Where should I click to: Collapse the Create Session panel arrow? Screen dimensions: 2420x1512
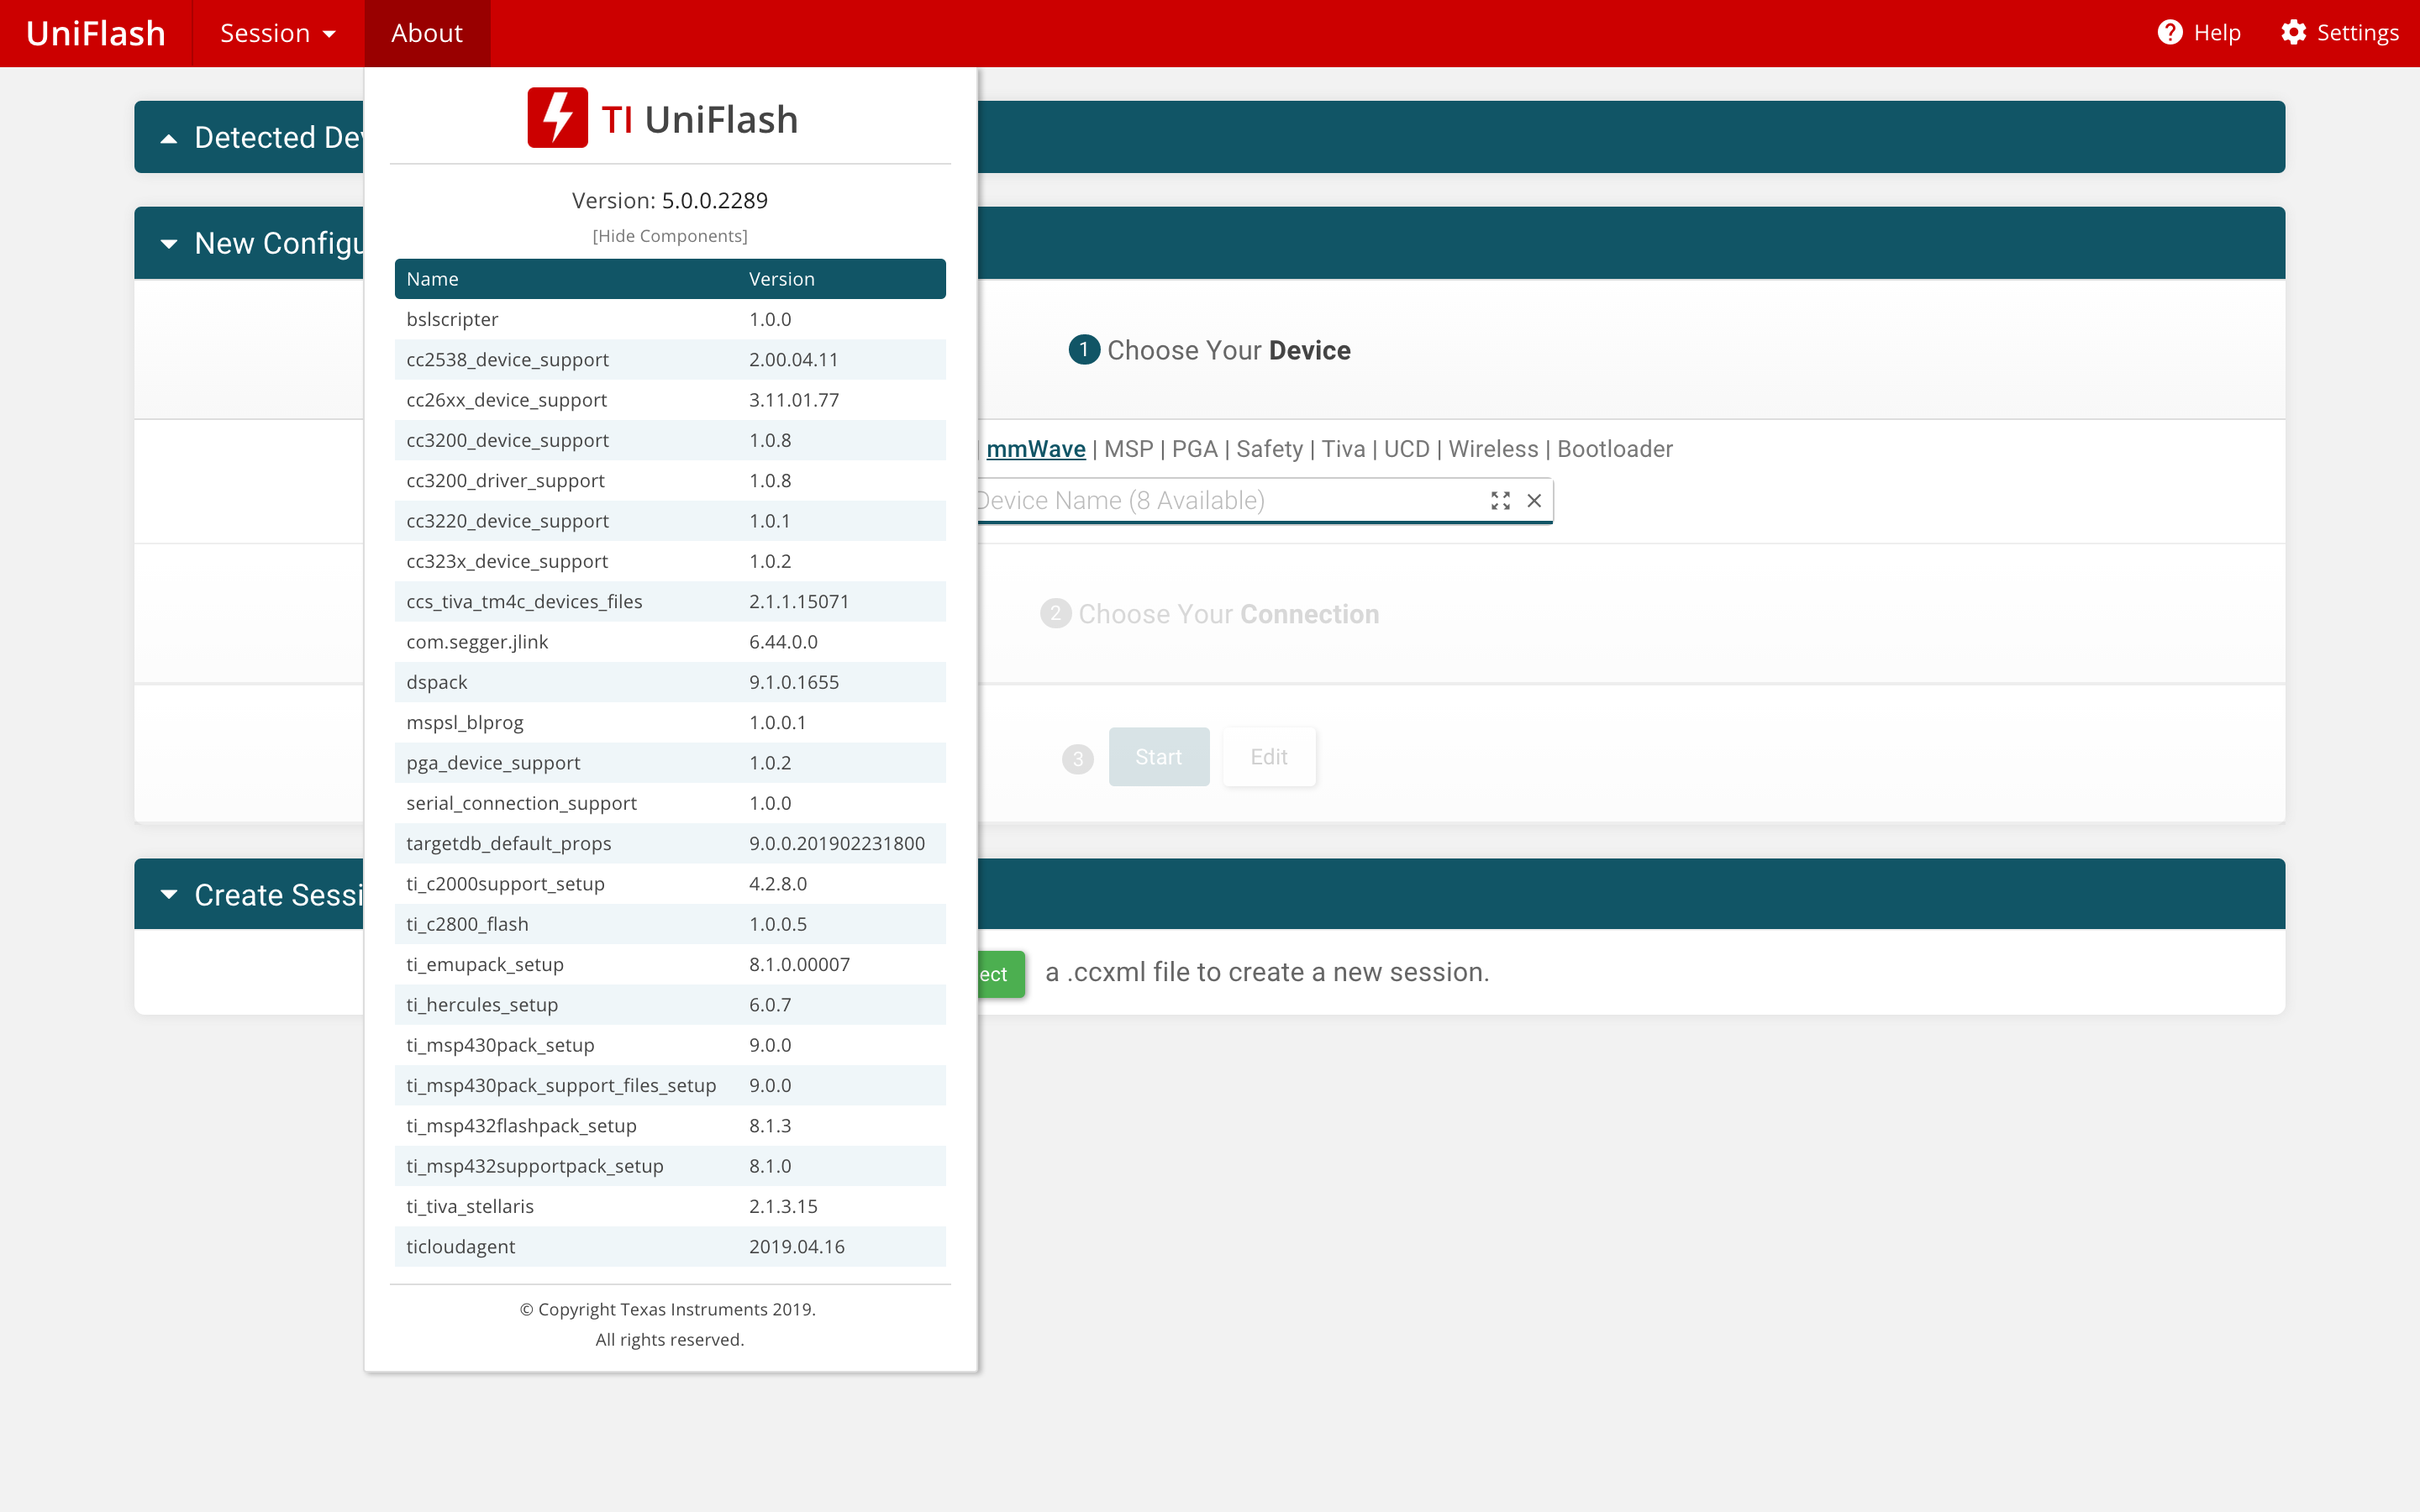tap(169, 894)
